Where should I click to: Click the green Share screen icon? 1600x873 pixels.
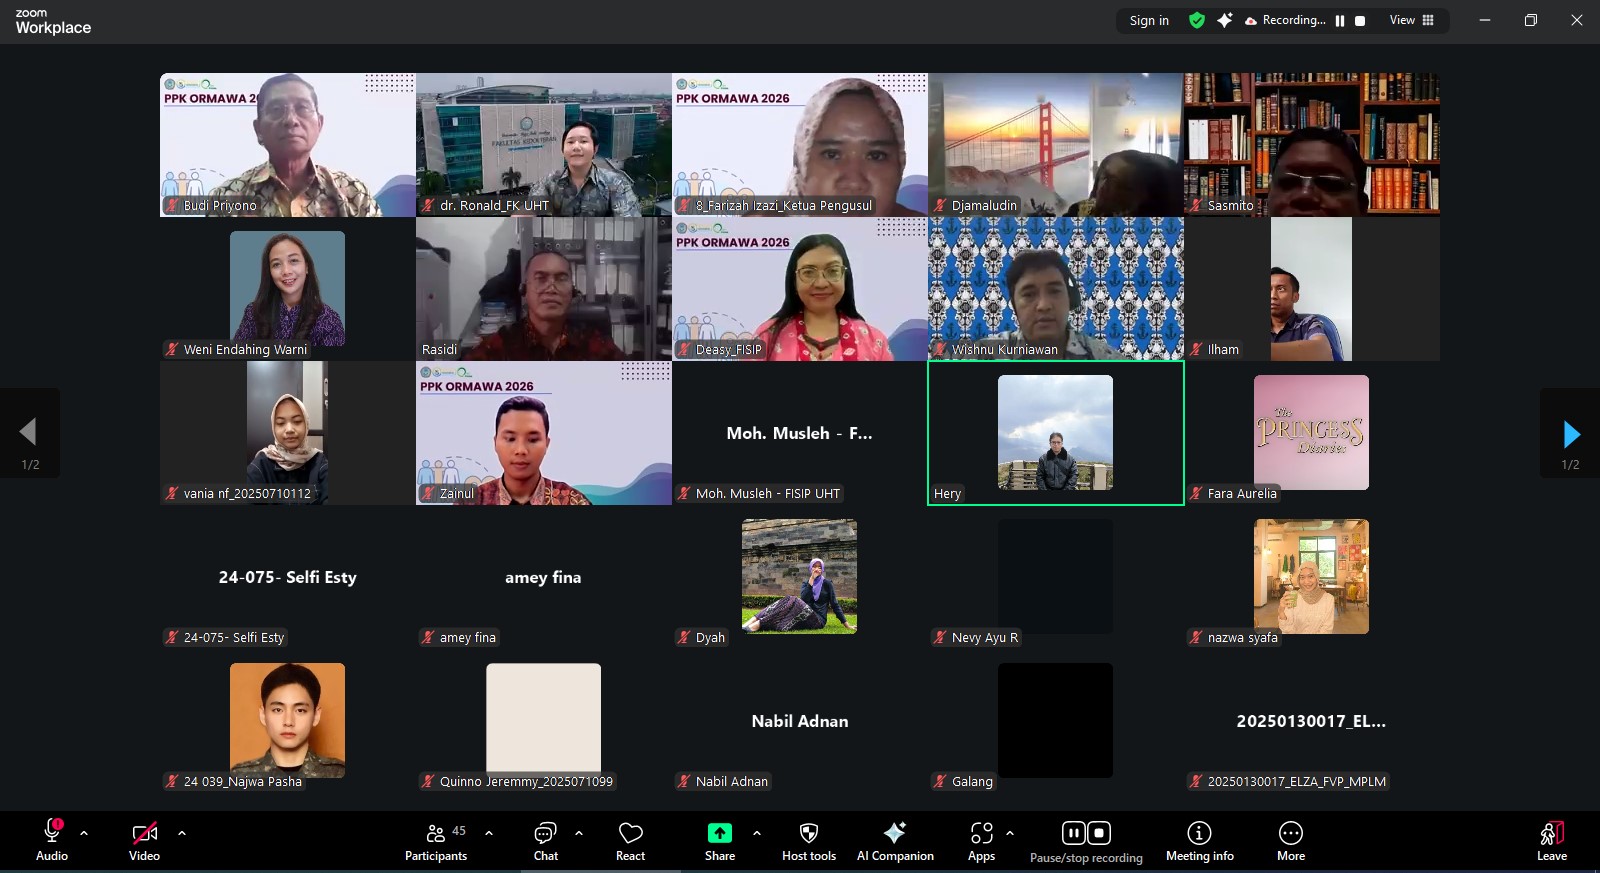point(719,833)
